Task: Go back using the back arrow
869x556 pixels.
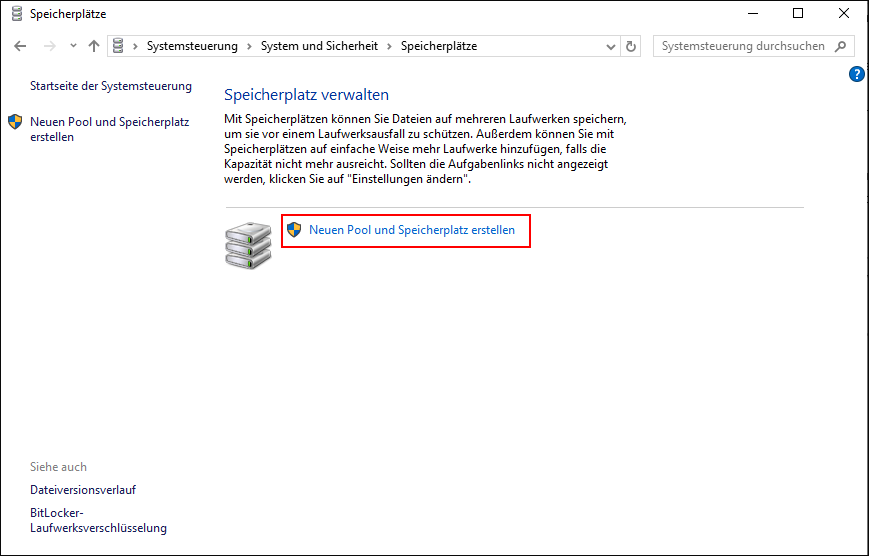Action: (20, 46)
